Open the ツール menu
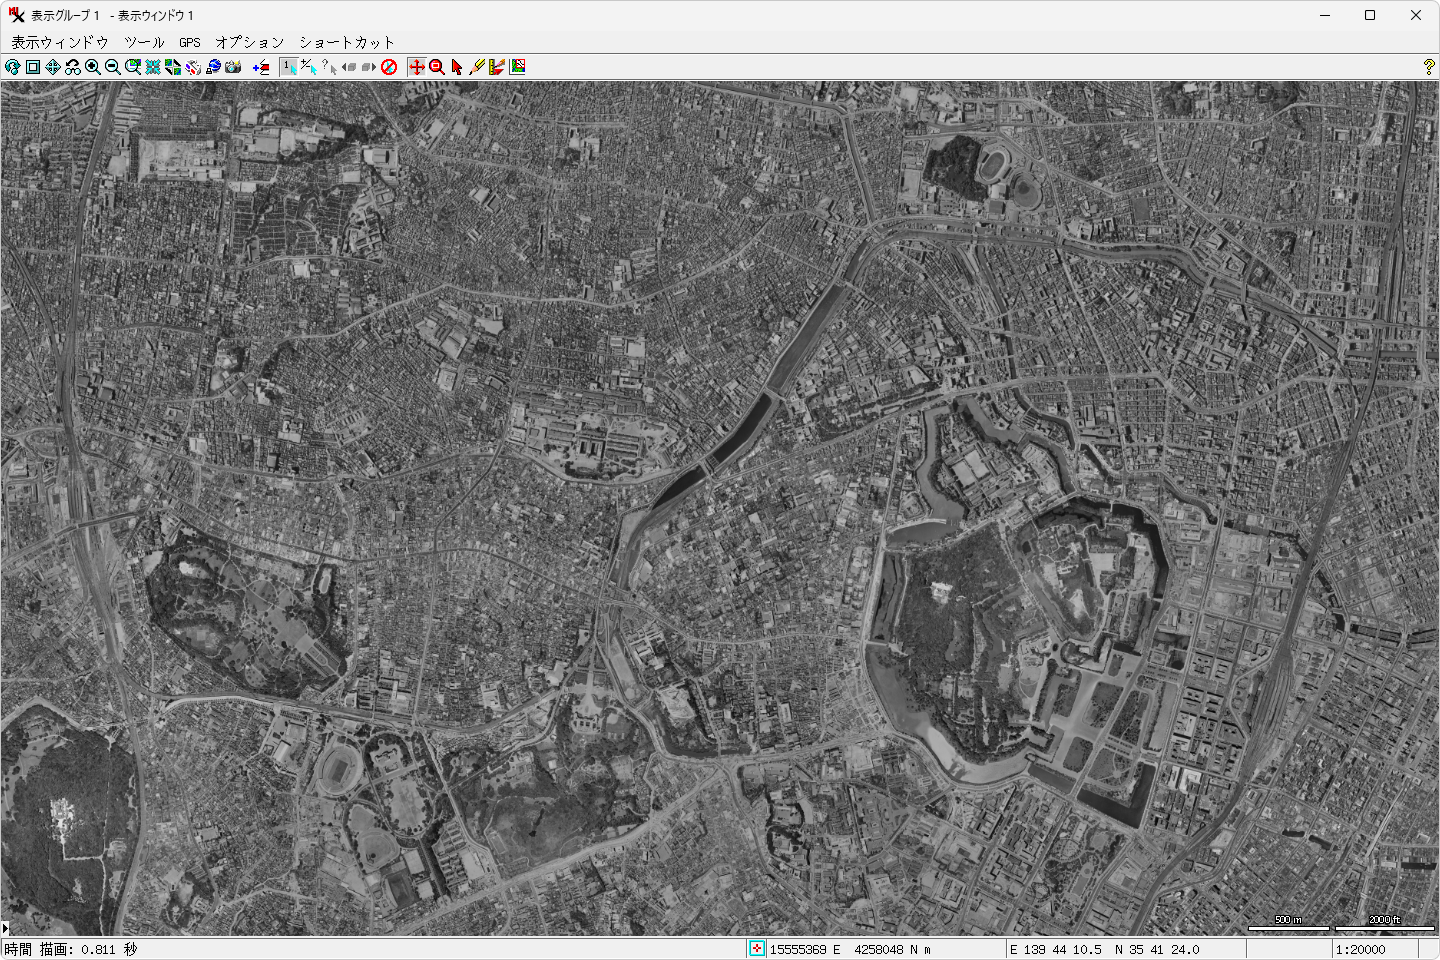The height and width of the screenshot is (960, 1440). pyautogui.click(x=144, y=42)
